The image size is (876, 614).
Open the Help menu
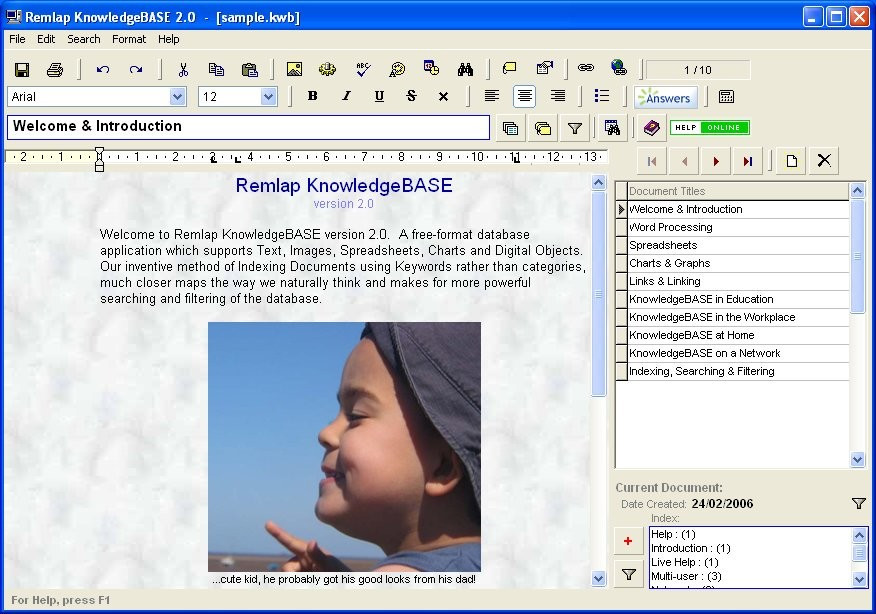click(168, 39)
